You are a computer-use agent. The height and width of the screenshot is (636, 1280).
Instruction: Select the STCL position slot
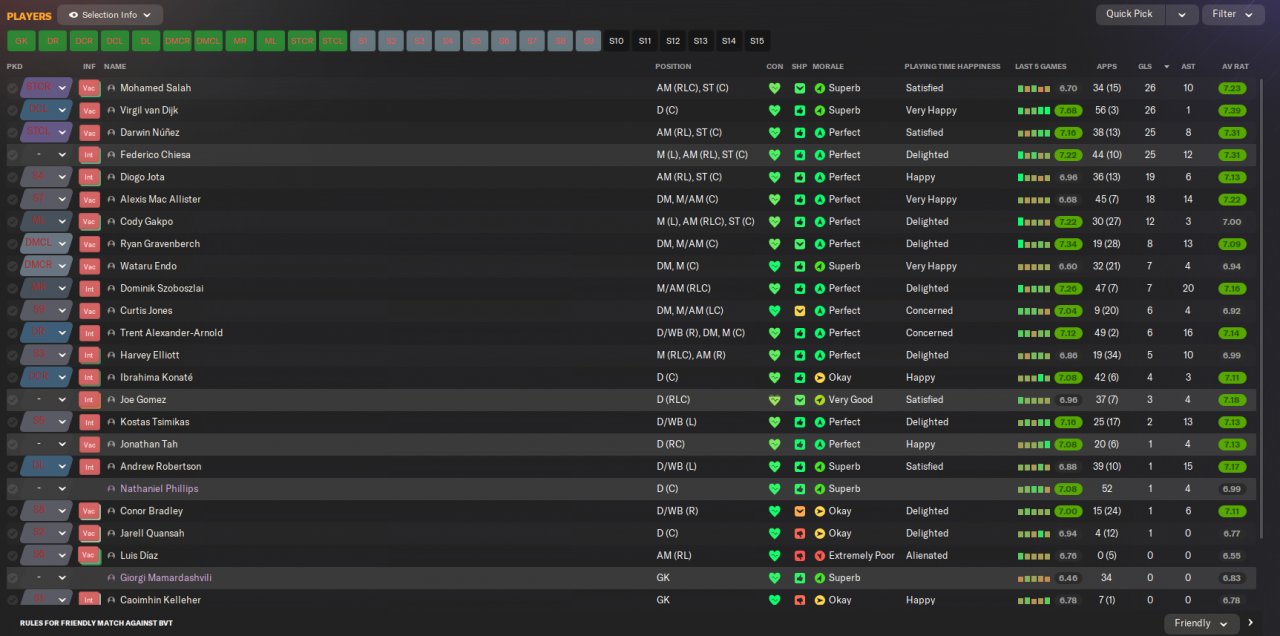pyautogui.click(x=333, y=41)
